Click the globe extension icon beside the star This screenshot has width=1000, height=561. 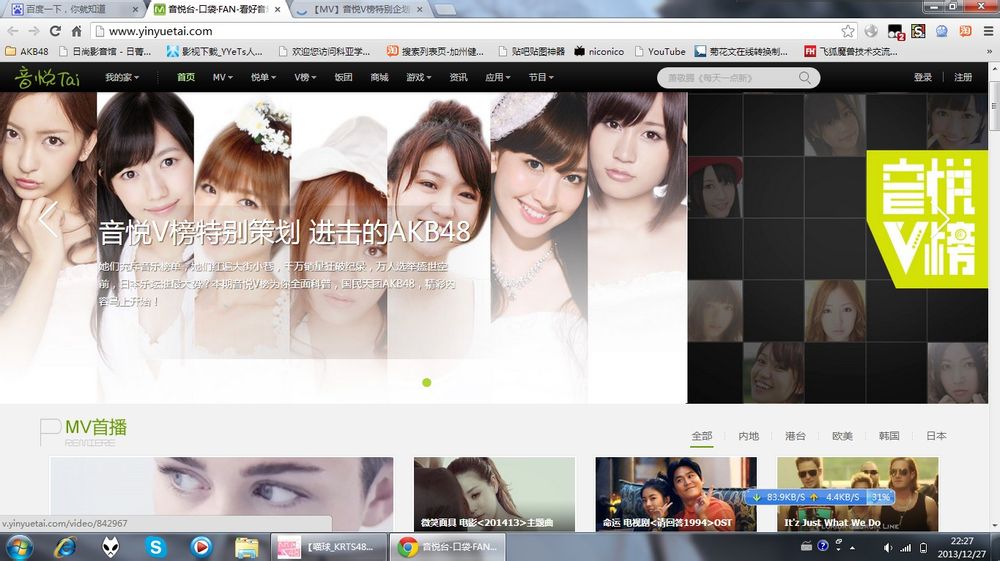coord(871,31)
